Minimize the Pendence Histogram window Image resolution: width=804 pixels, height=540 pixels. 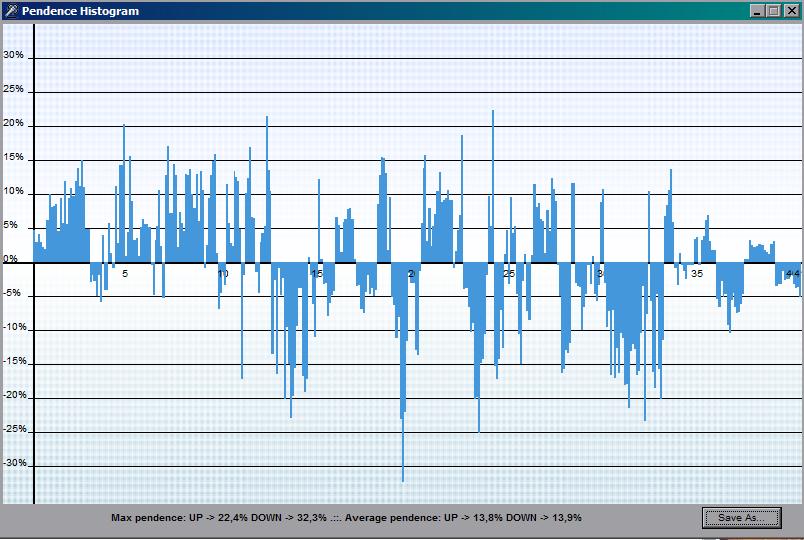(x=757, y=11)
